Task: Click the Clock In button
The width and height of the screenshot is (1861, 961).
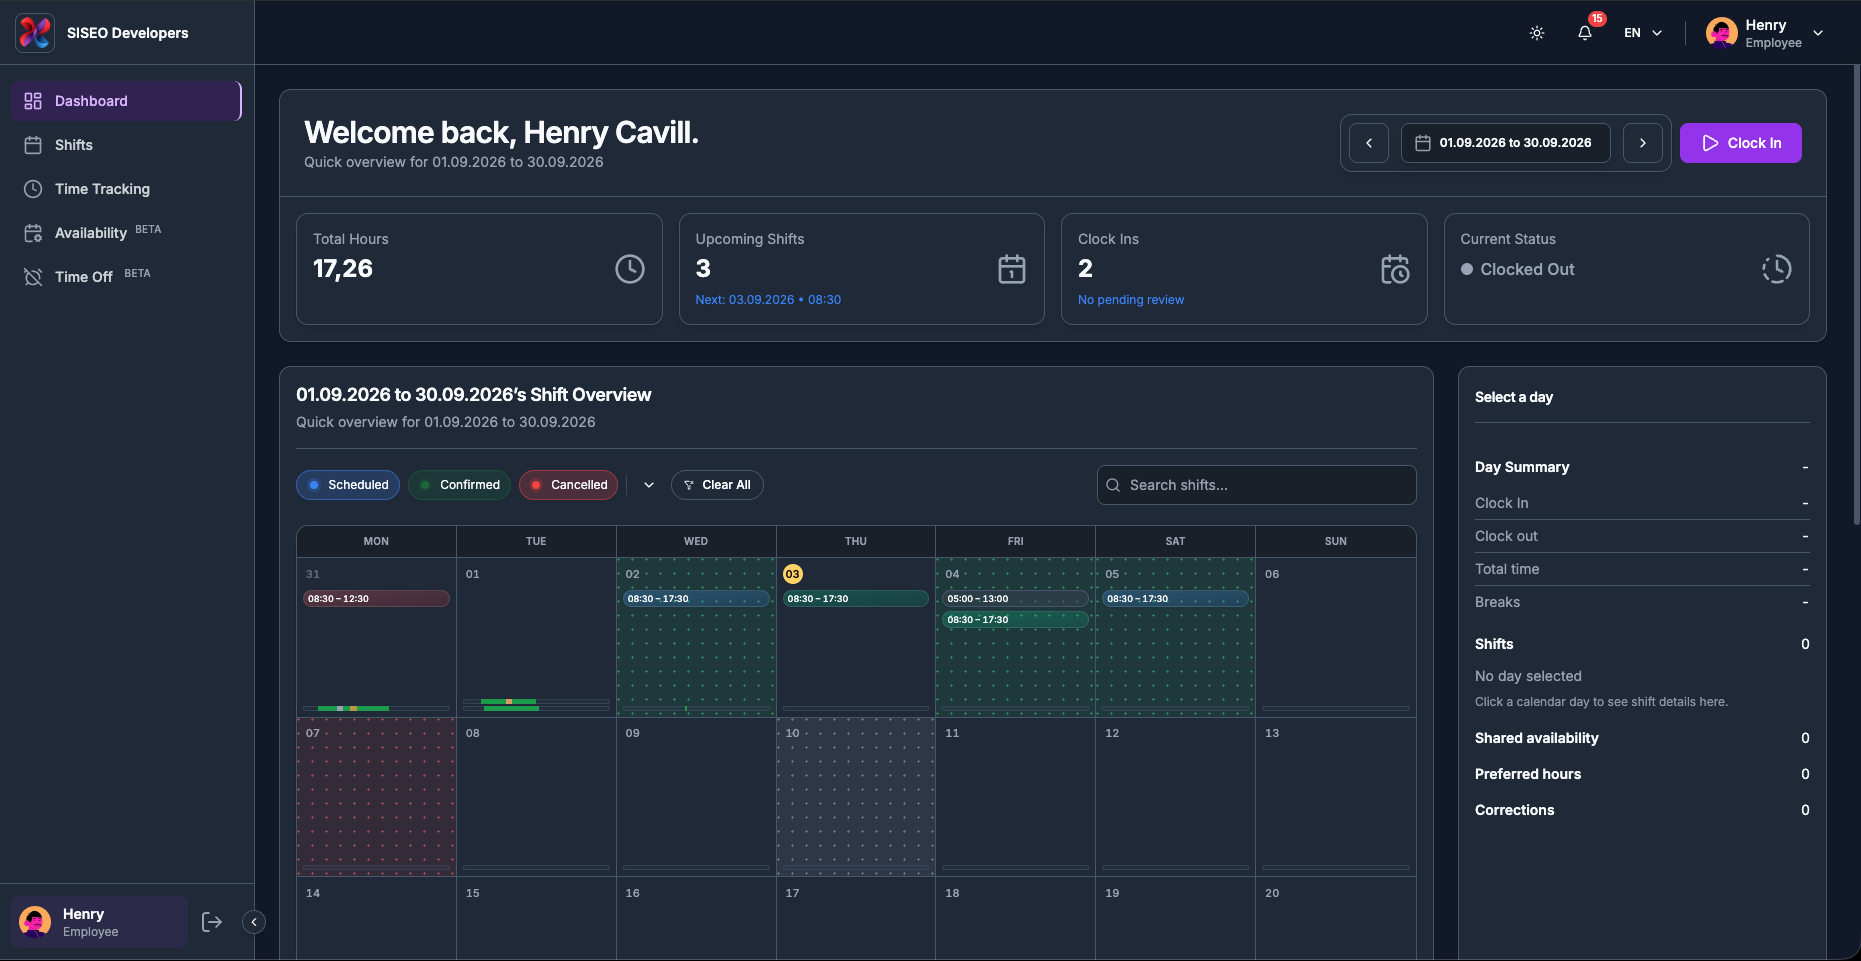Action: pos(1741,143)
